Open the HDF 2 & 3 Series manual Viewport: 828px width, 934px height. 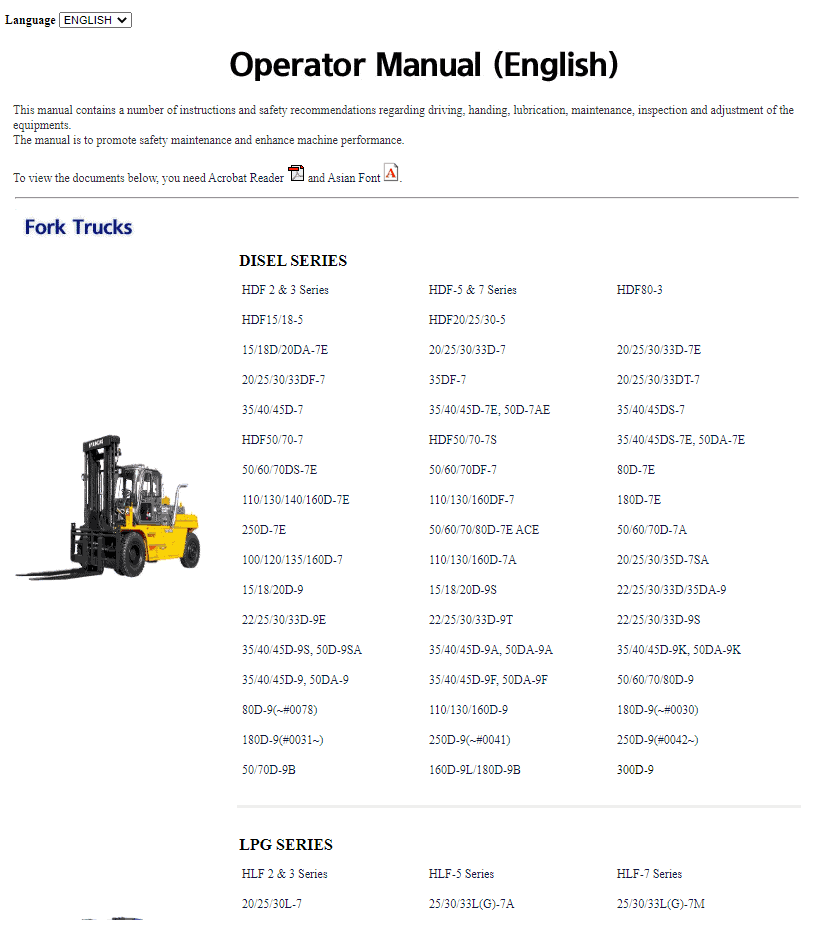click(x=285, y=290)
